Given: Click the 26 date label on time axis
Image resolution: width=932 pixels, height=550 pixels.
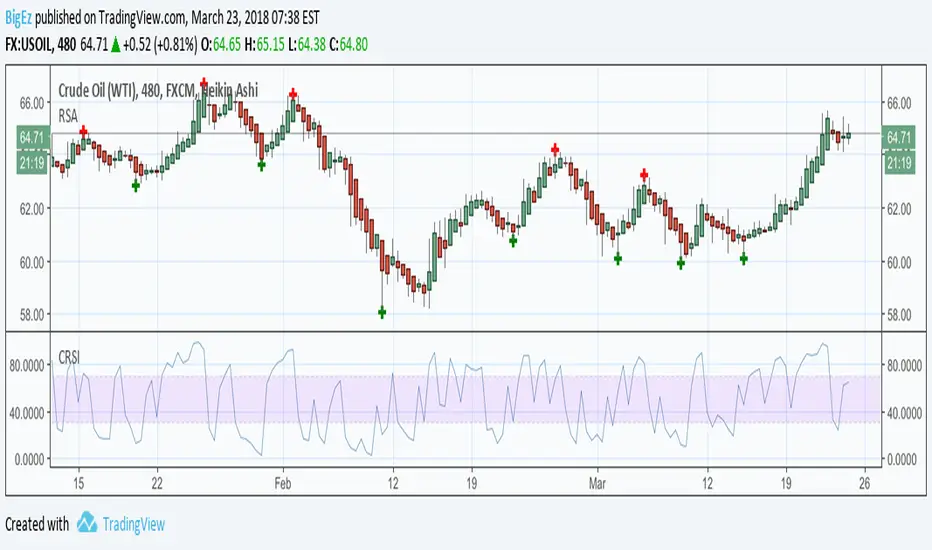Looking at the screenshot, I should (x=864, y=483).
